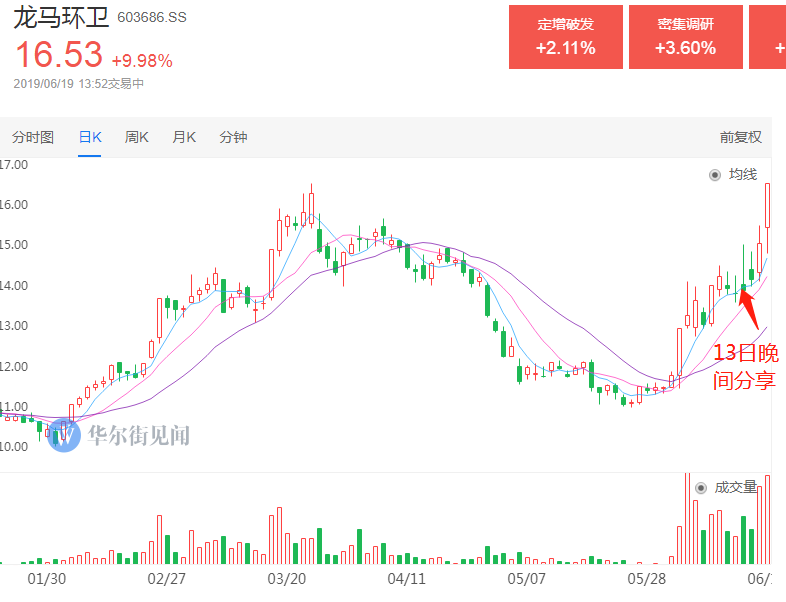
Task: Open the 定增破发 +2.11% tag
Action: click(x=566, y=37)
